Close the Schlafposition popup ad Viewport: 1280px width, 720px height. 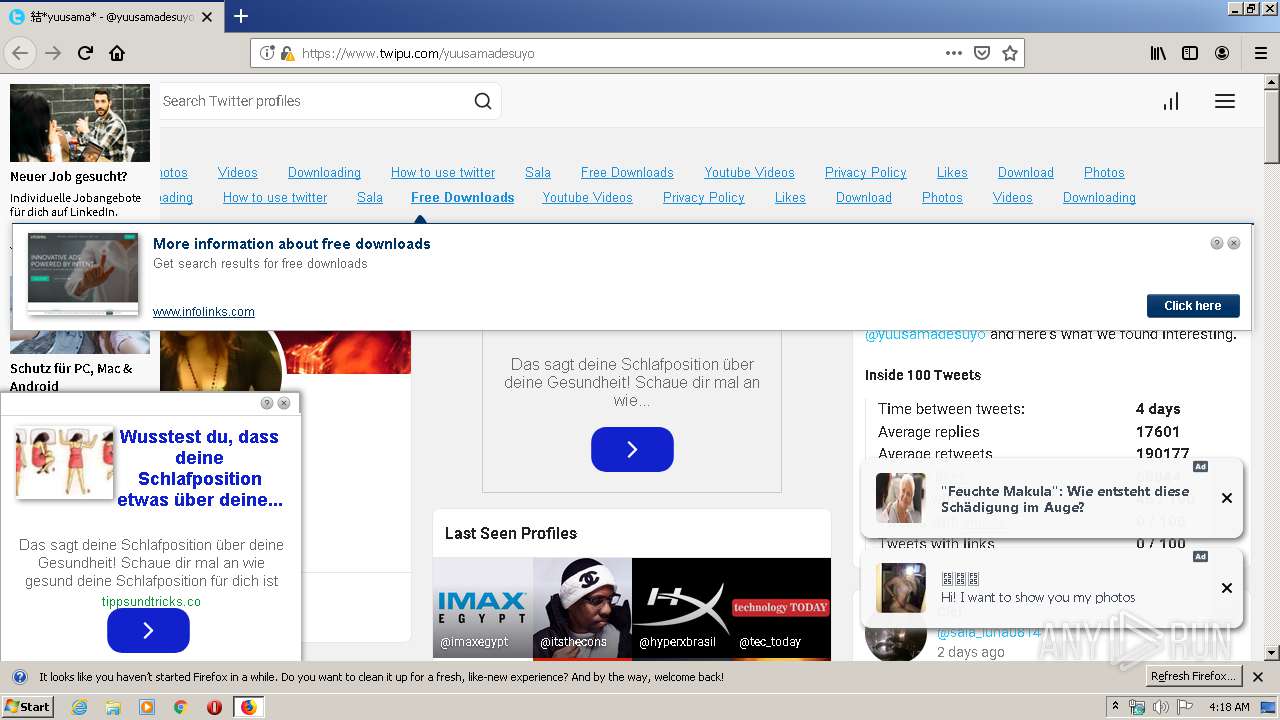click(x=284, y=403)
